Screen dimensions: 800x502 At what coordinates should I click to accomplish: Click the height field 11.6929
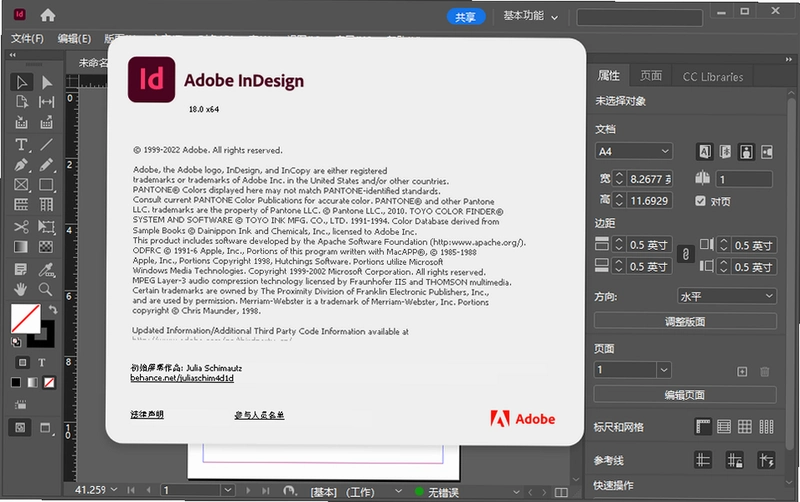649,200
